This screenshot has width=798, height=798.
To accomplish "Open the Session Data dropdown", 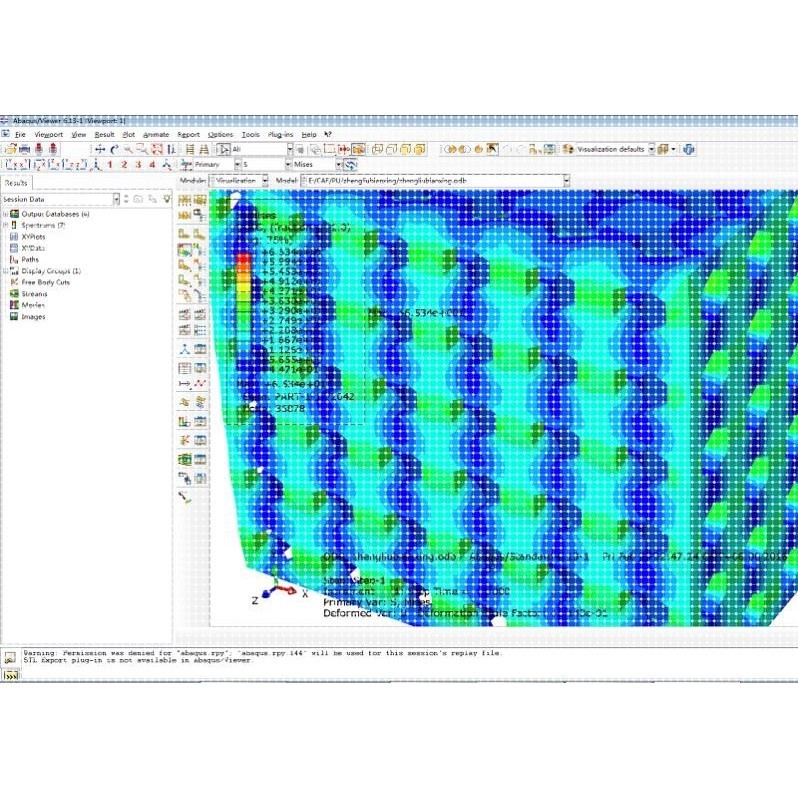I will [116, 199].
